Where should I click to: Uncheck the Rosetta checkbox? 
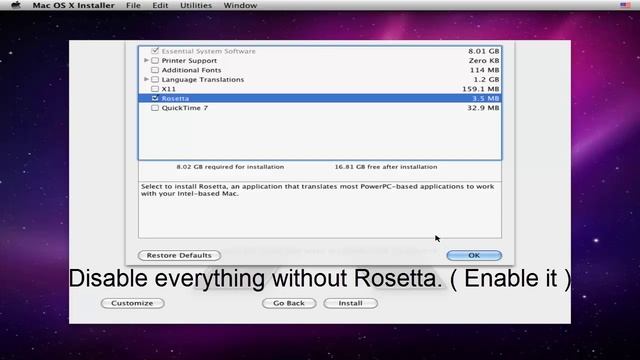155,98
